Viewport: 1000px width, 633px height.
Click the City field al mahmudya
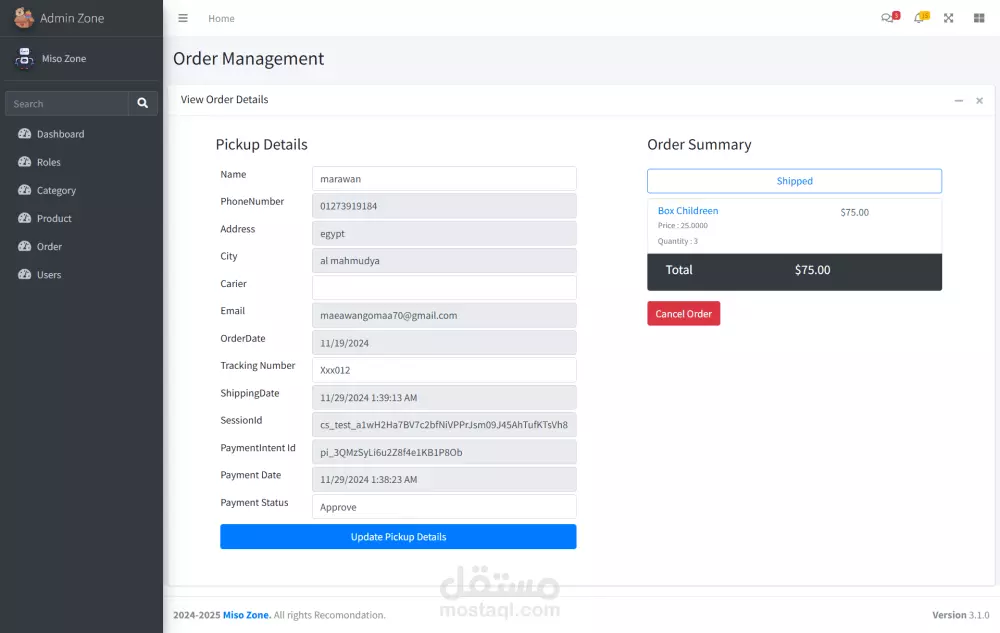(444, 261)
